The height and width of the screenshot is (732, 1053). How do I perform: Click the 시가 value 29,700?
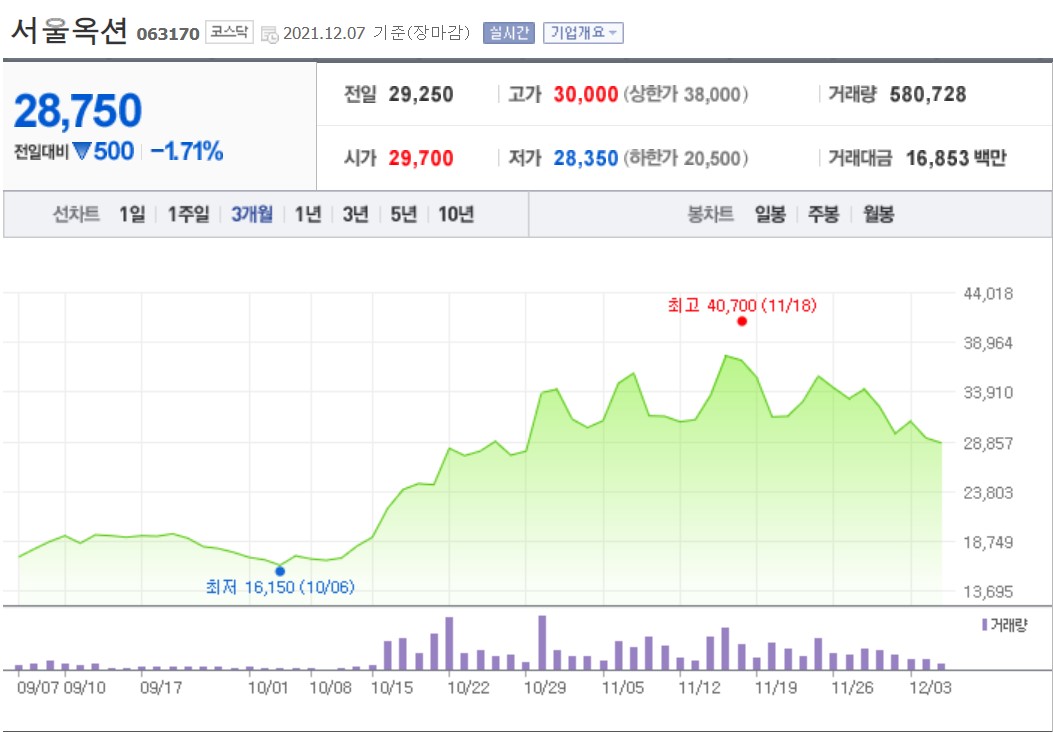(x=421, y=158)
